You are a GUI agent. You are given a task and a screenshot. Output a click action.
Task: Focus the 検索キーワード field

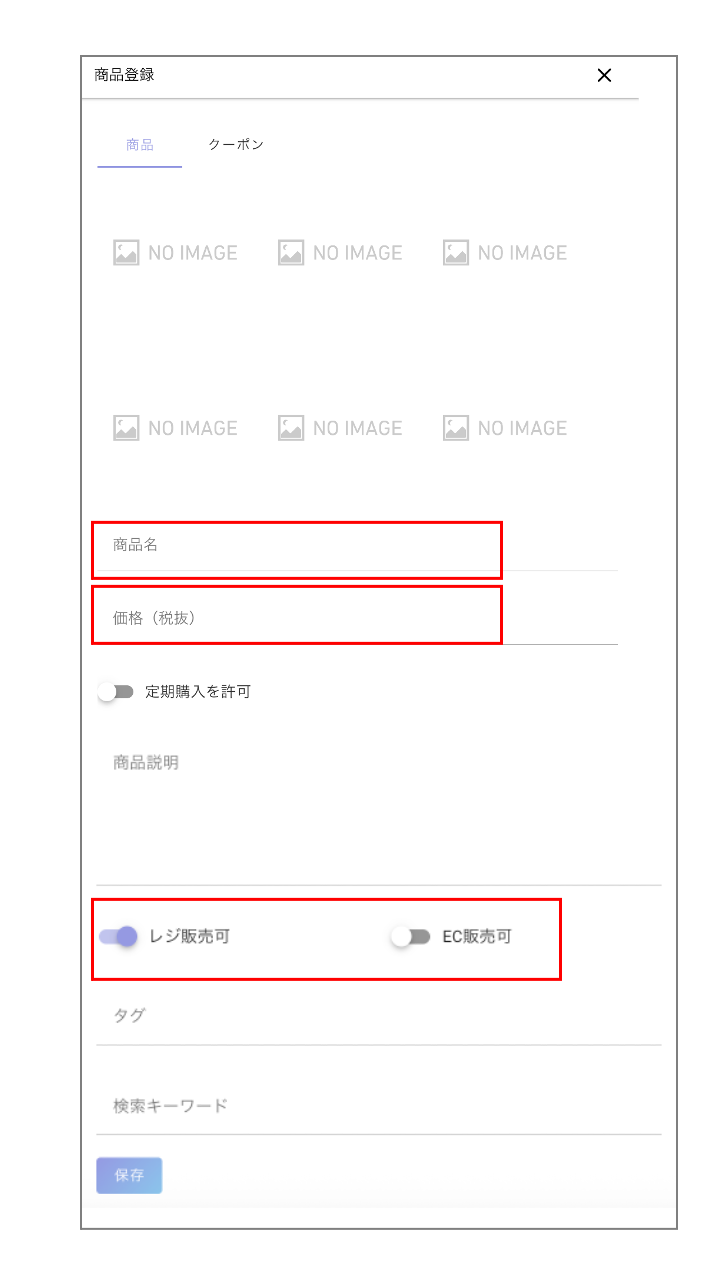378,1106
